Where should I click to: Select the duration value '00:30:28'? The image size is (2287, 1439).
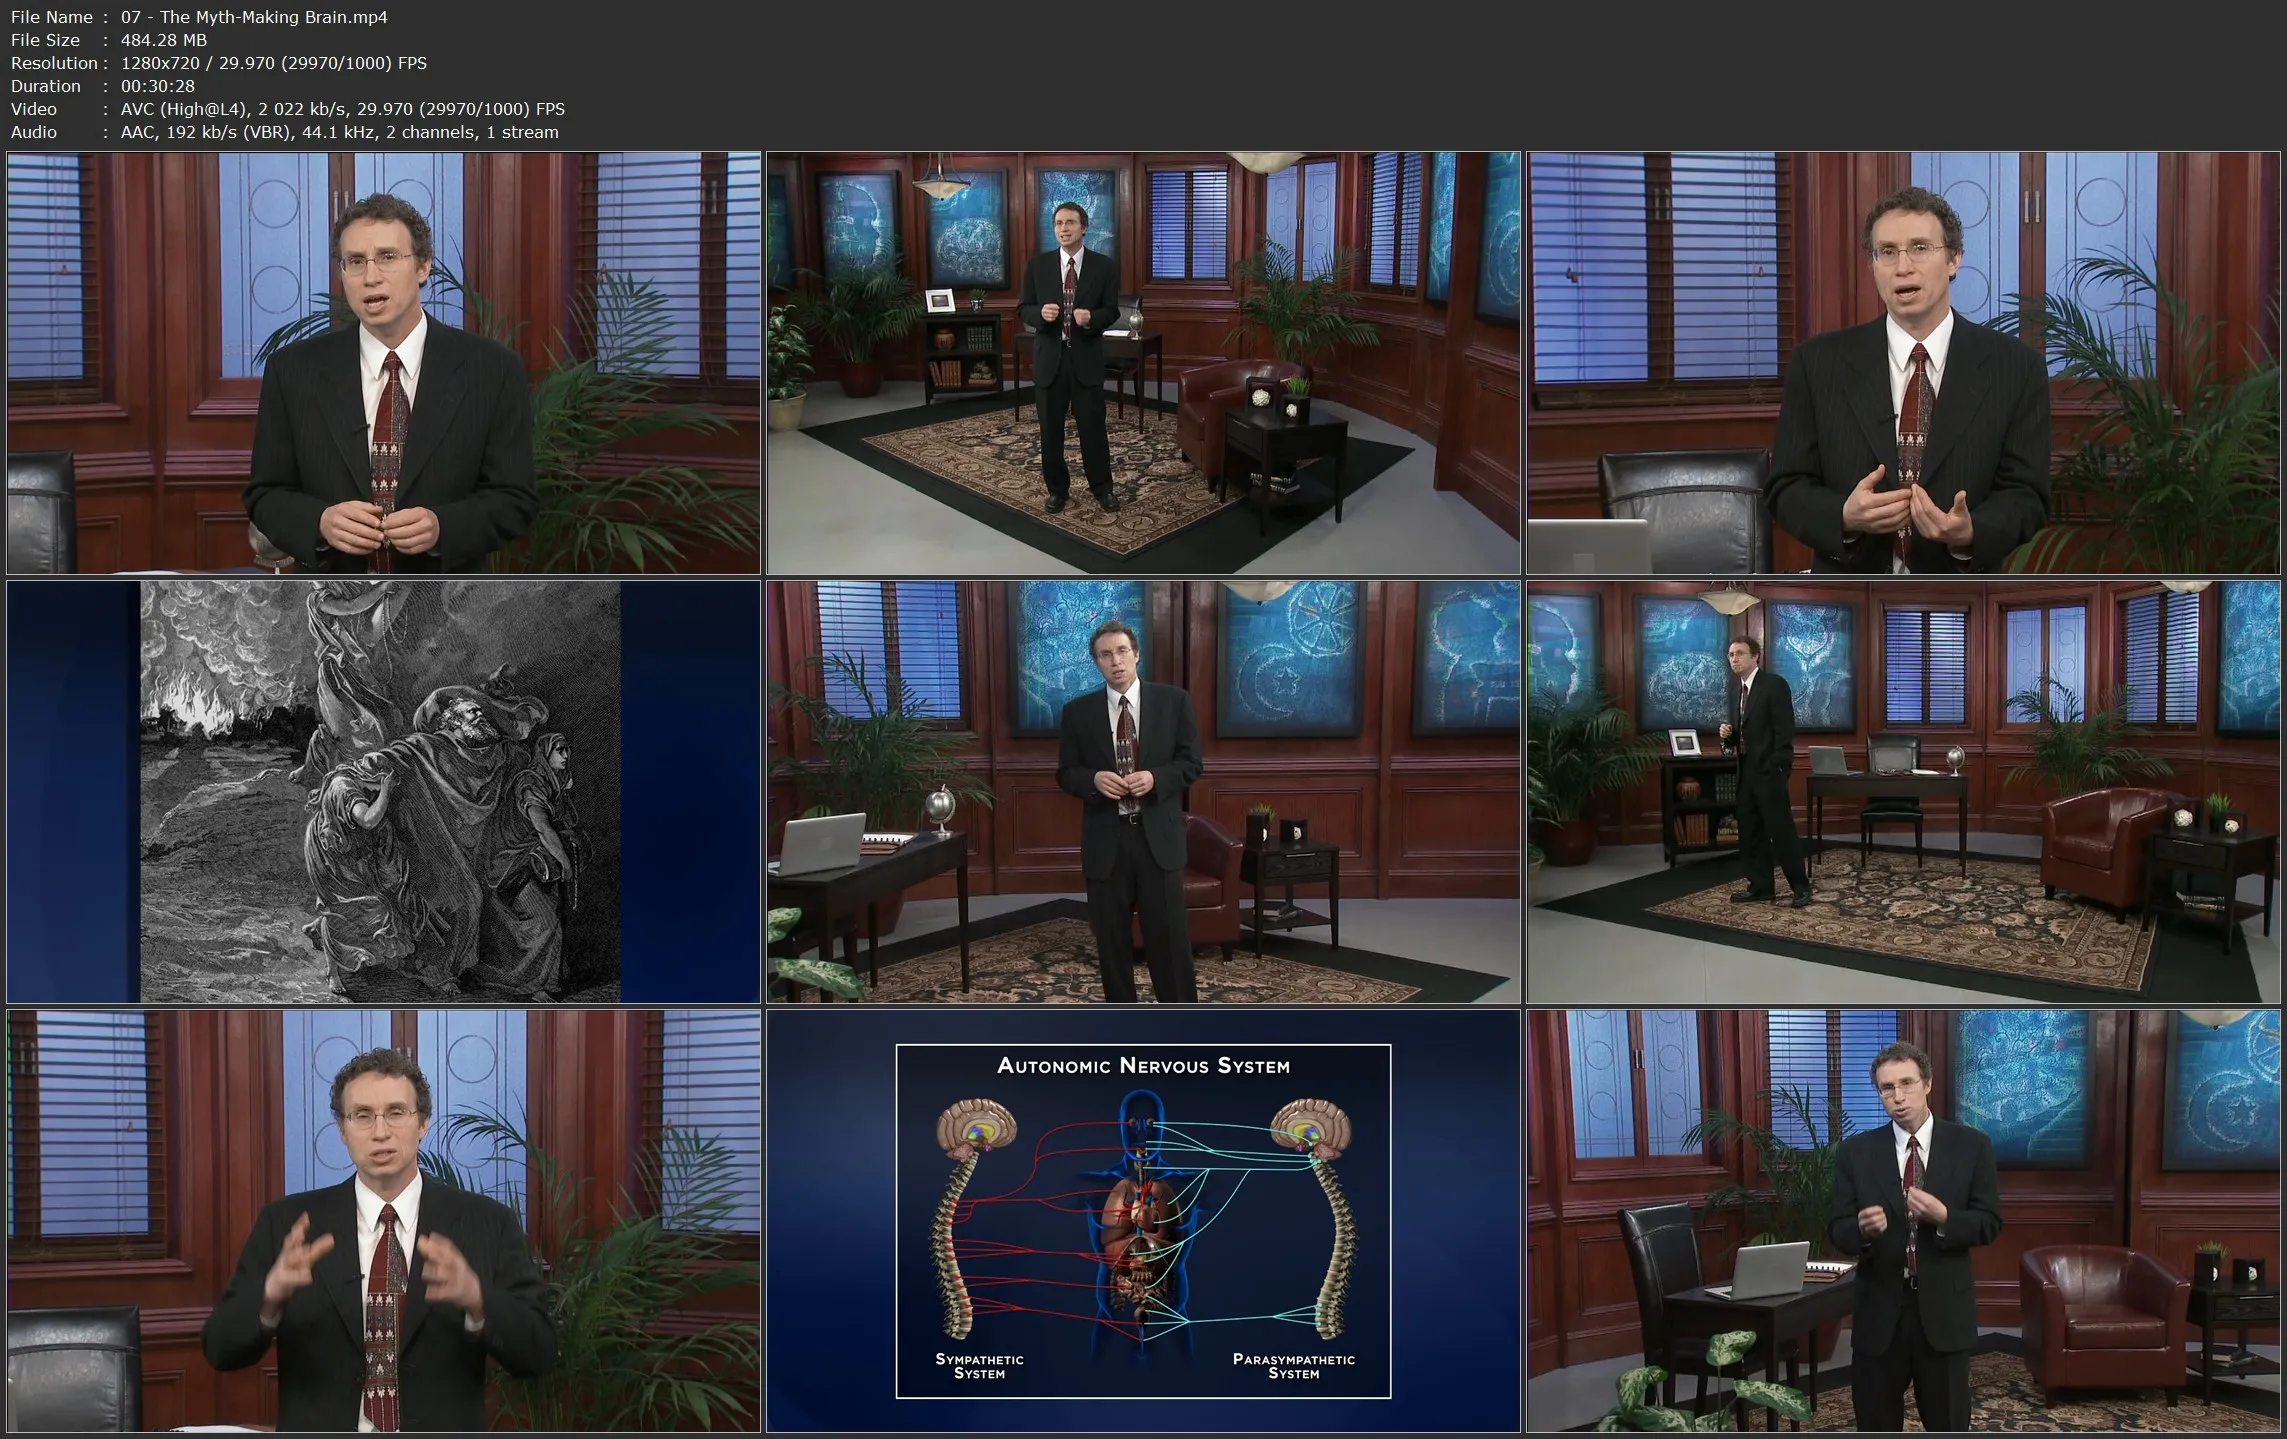pos(158,86)
